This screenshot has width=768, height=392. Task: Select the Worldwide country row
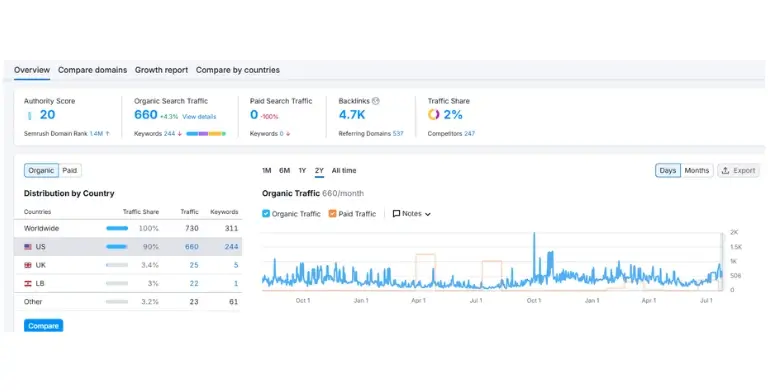point(128,228)
